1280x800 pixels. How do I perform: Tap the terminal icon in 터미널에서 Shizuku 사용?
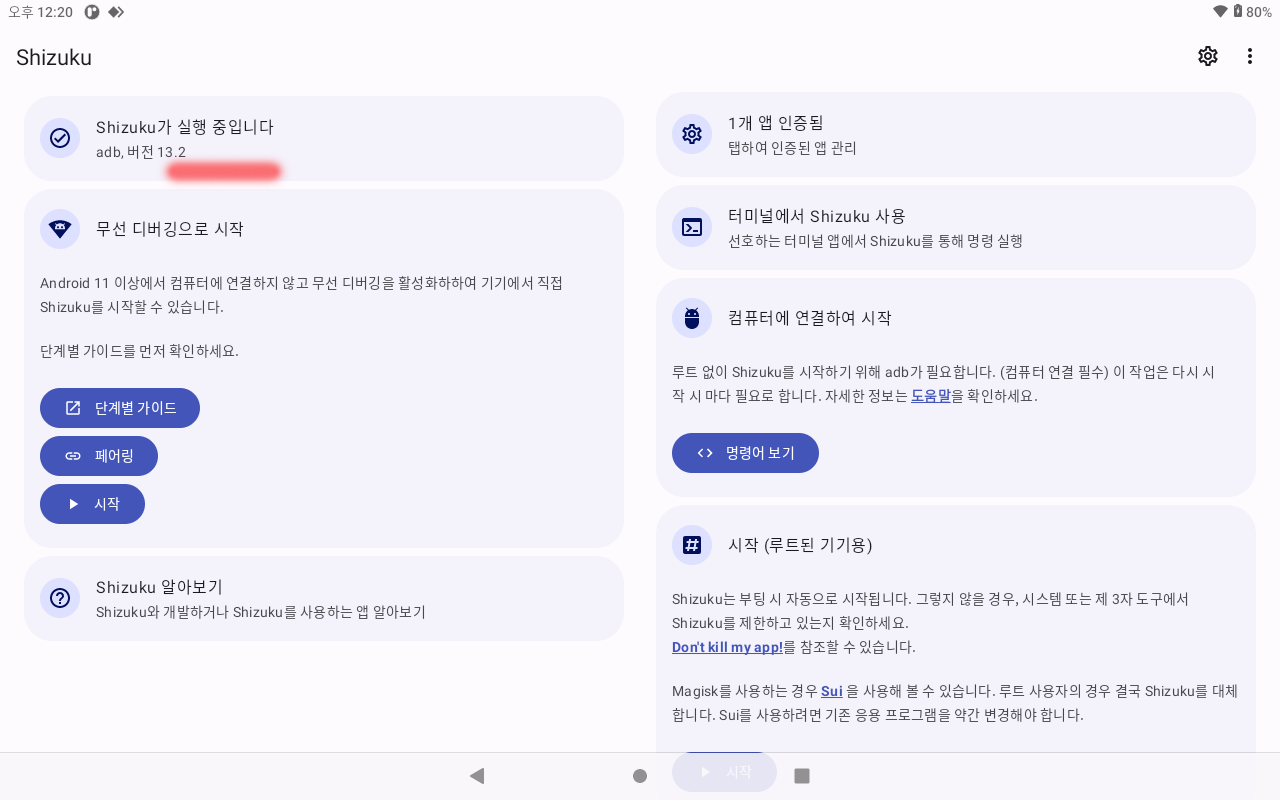692,227
